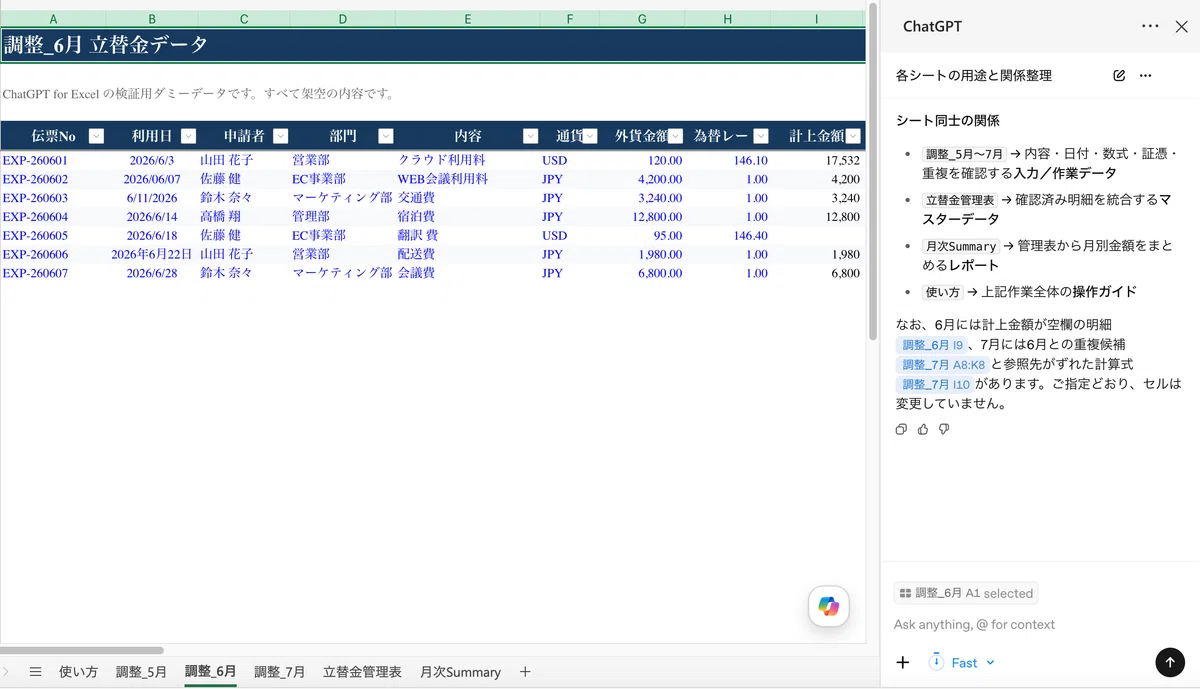Image resolution: width=1200 pixels, height=689 pixels.
Task: Switch to the 調整_5月 sheet tab
Action: [x=141, y=672]
